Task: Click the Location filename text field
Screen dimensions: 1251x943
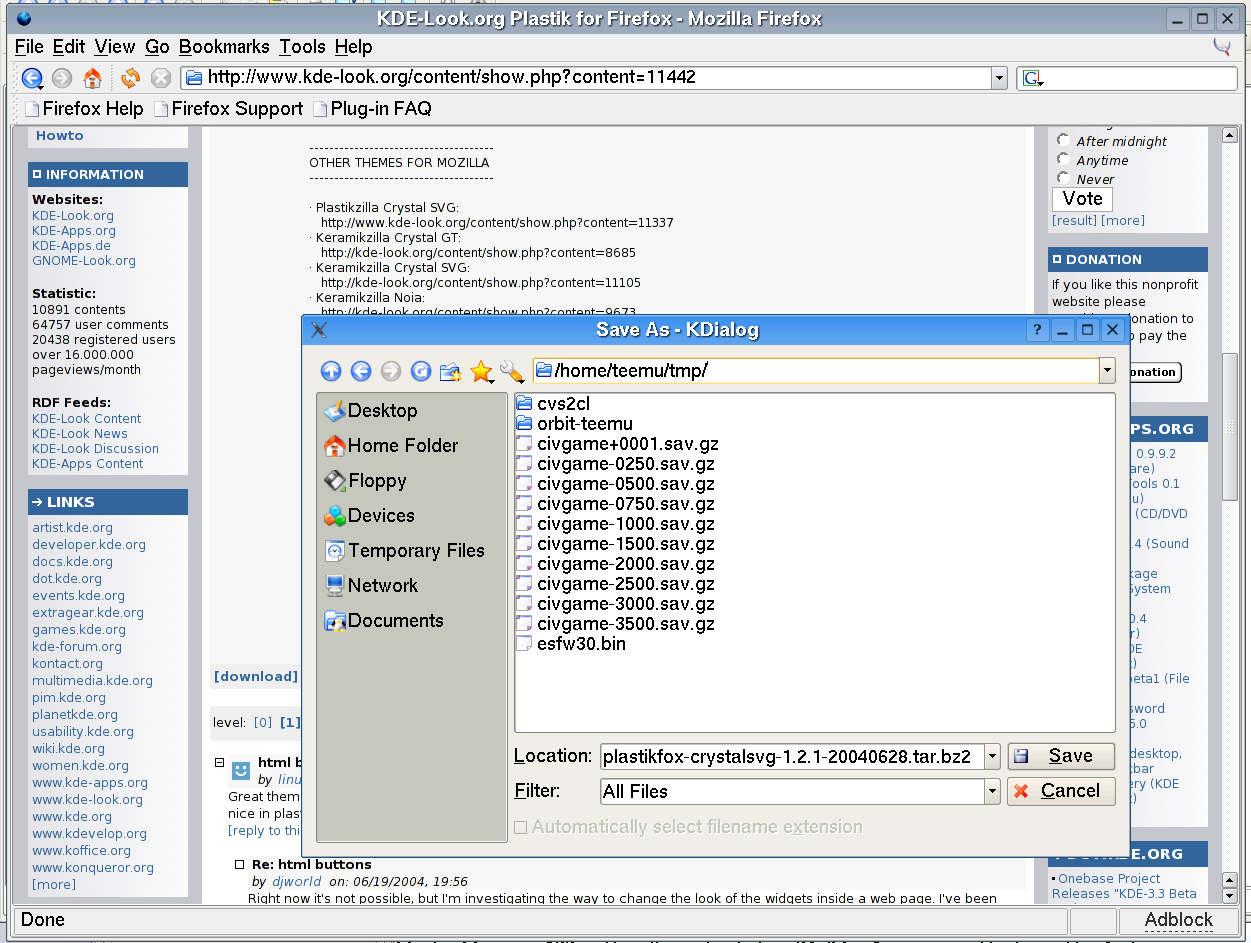Action: tap(792, 756)
